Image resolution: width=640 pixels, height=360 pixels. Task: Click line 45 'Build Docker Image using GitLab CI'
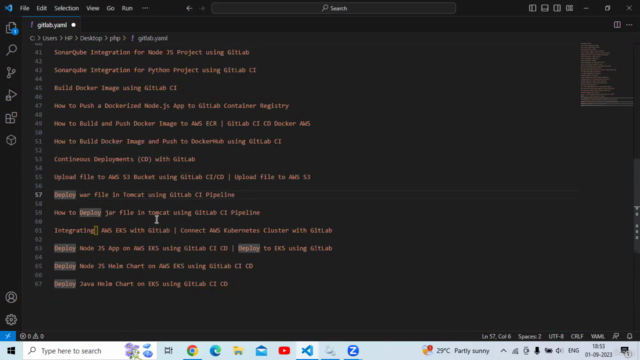pos(116,88)
